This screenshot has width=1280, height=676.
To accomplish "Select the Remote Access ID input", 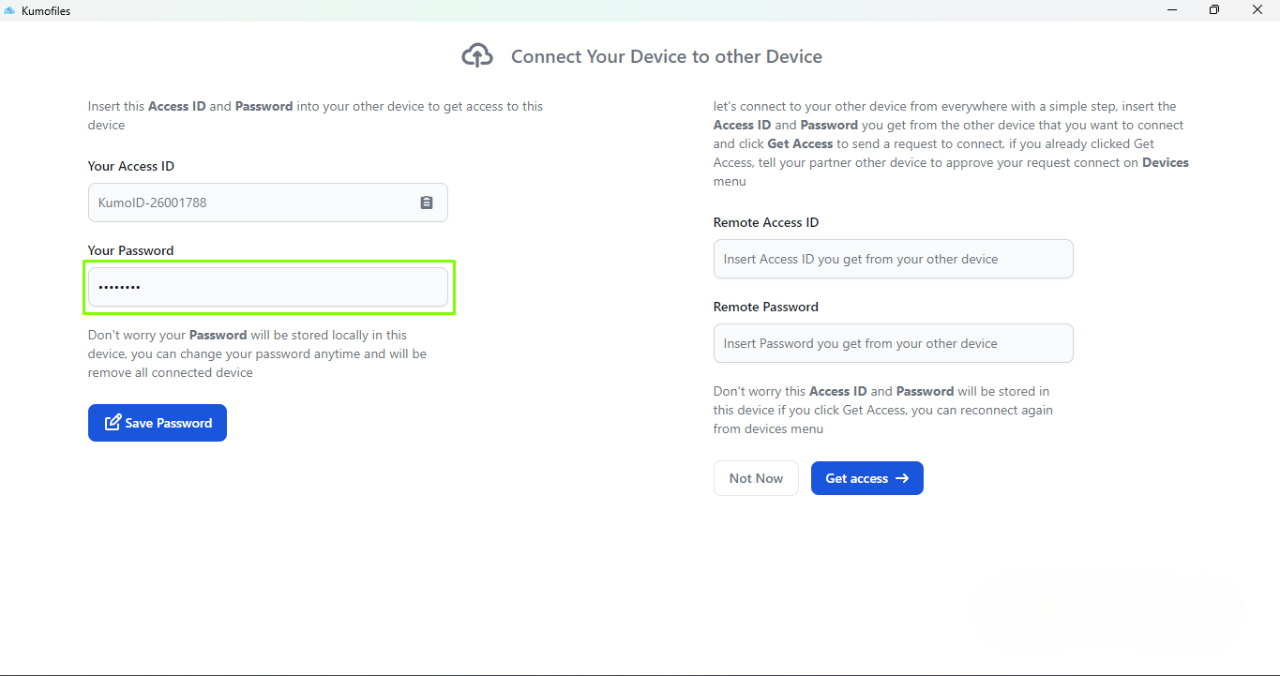I will [x=892, y=259].
